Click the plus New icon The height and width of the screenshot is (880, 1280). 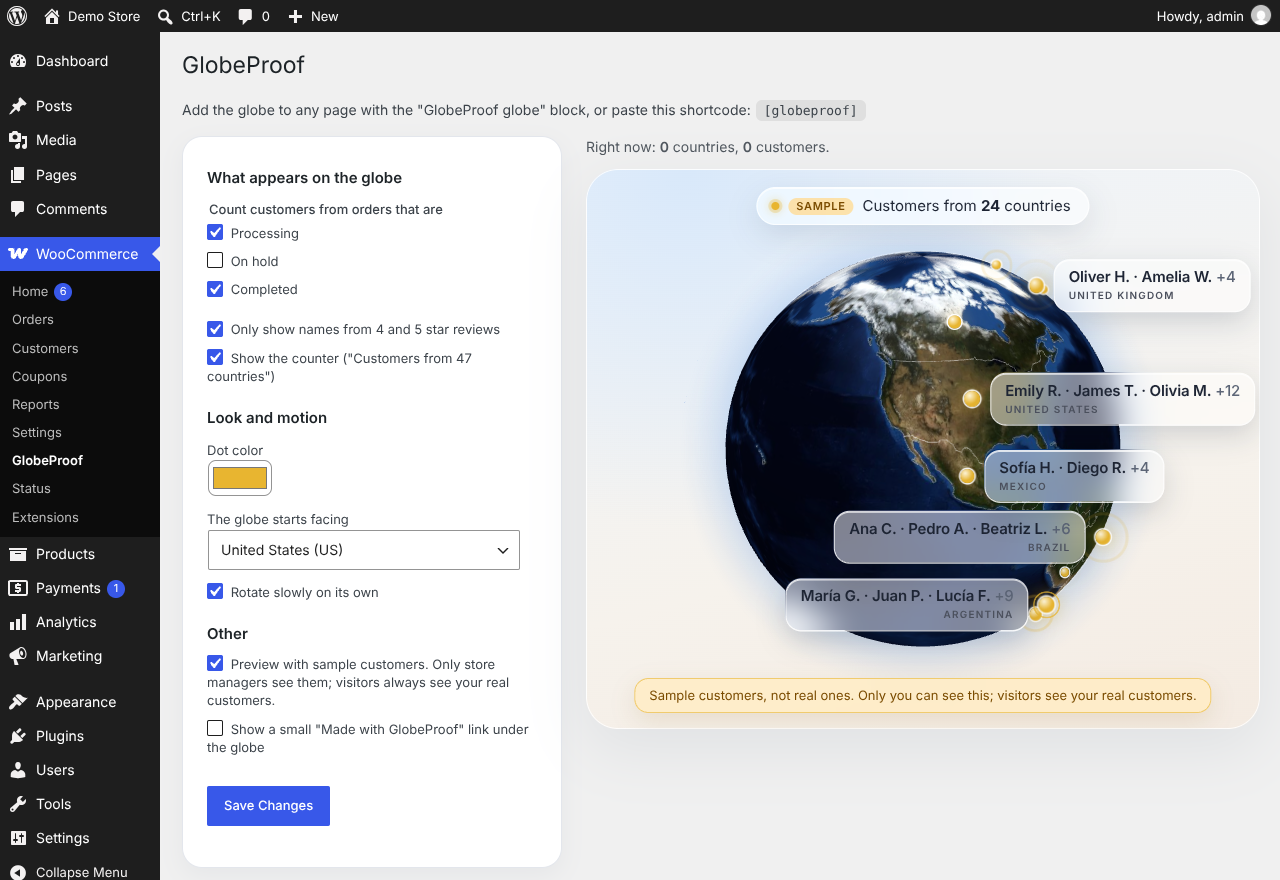coord(295,16)
